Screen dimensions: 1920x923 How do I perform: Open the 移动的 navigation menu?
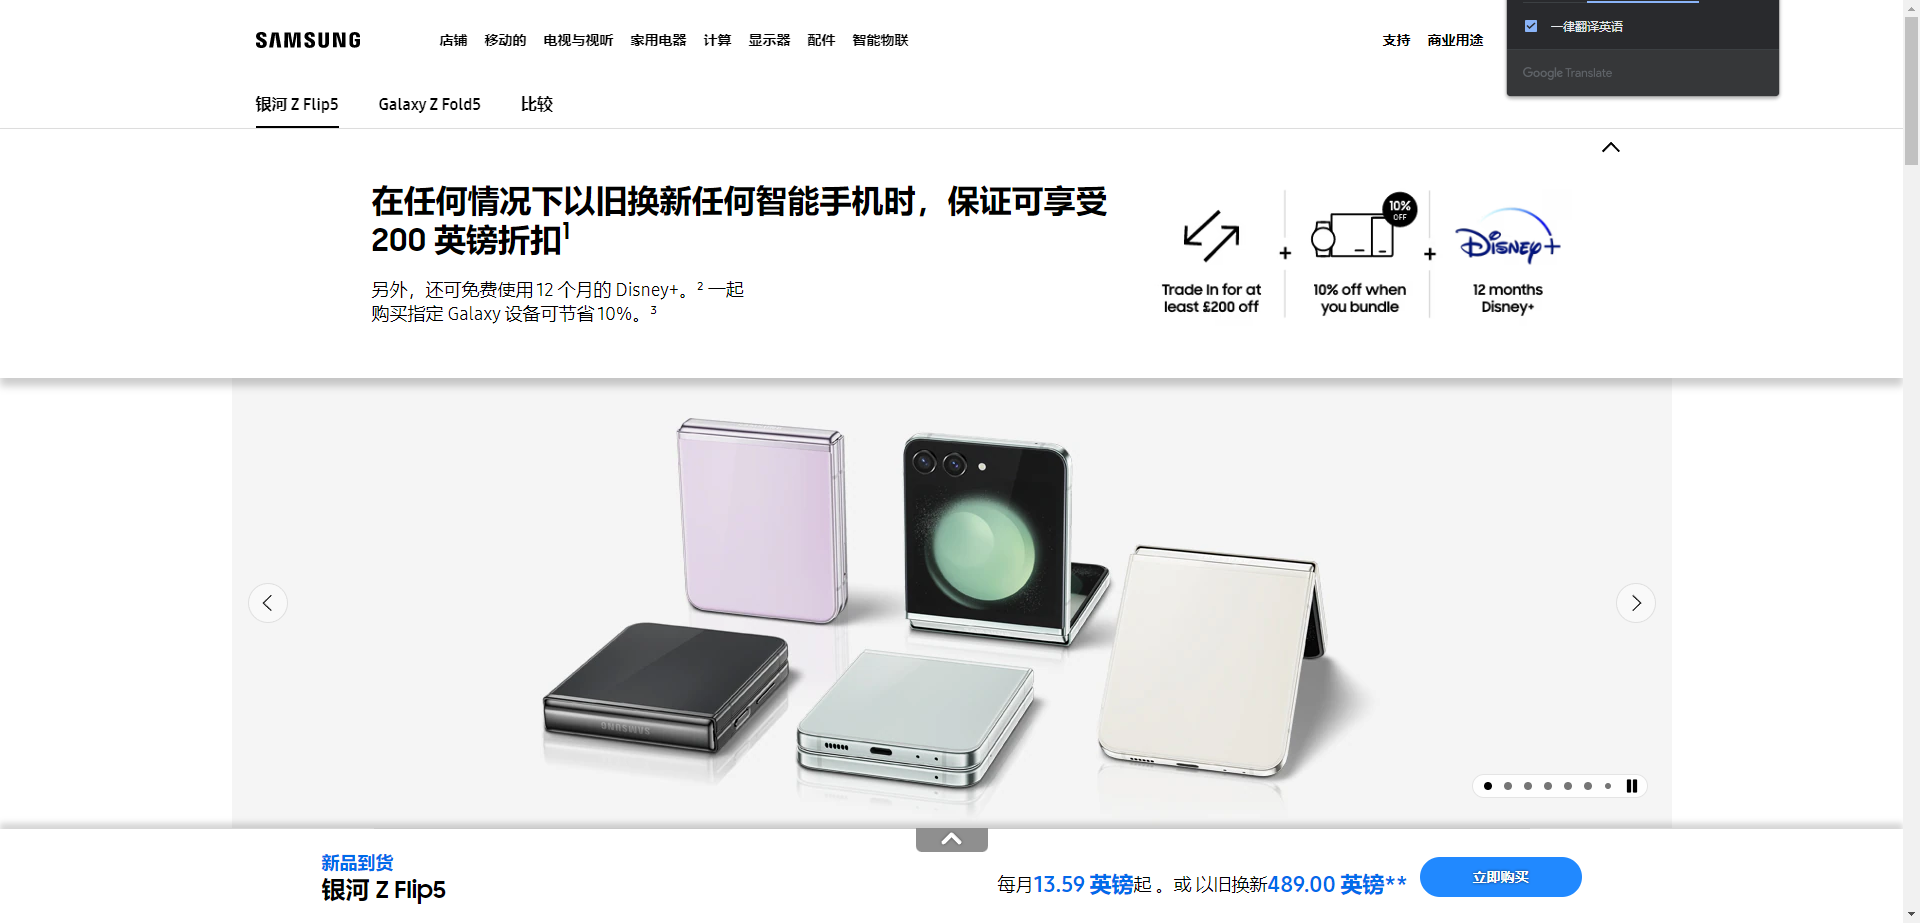[x=505, y=40]
